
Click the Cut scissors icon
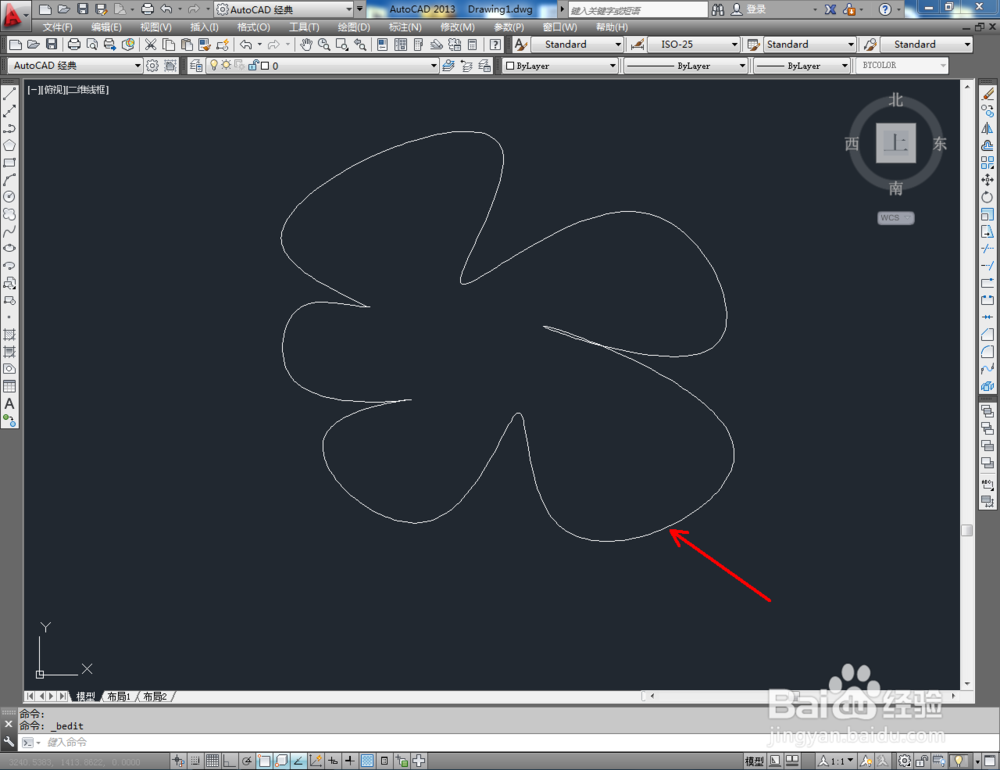[151, 44]
